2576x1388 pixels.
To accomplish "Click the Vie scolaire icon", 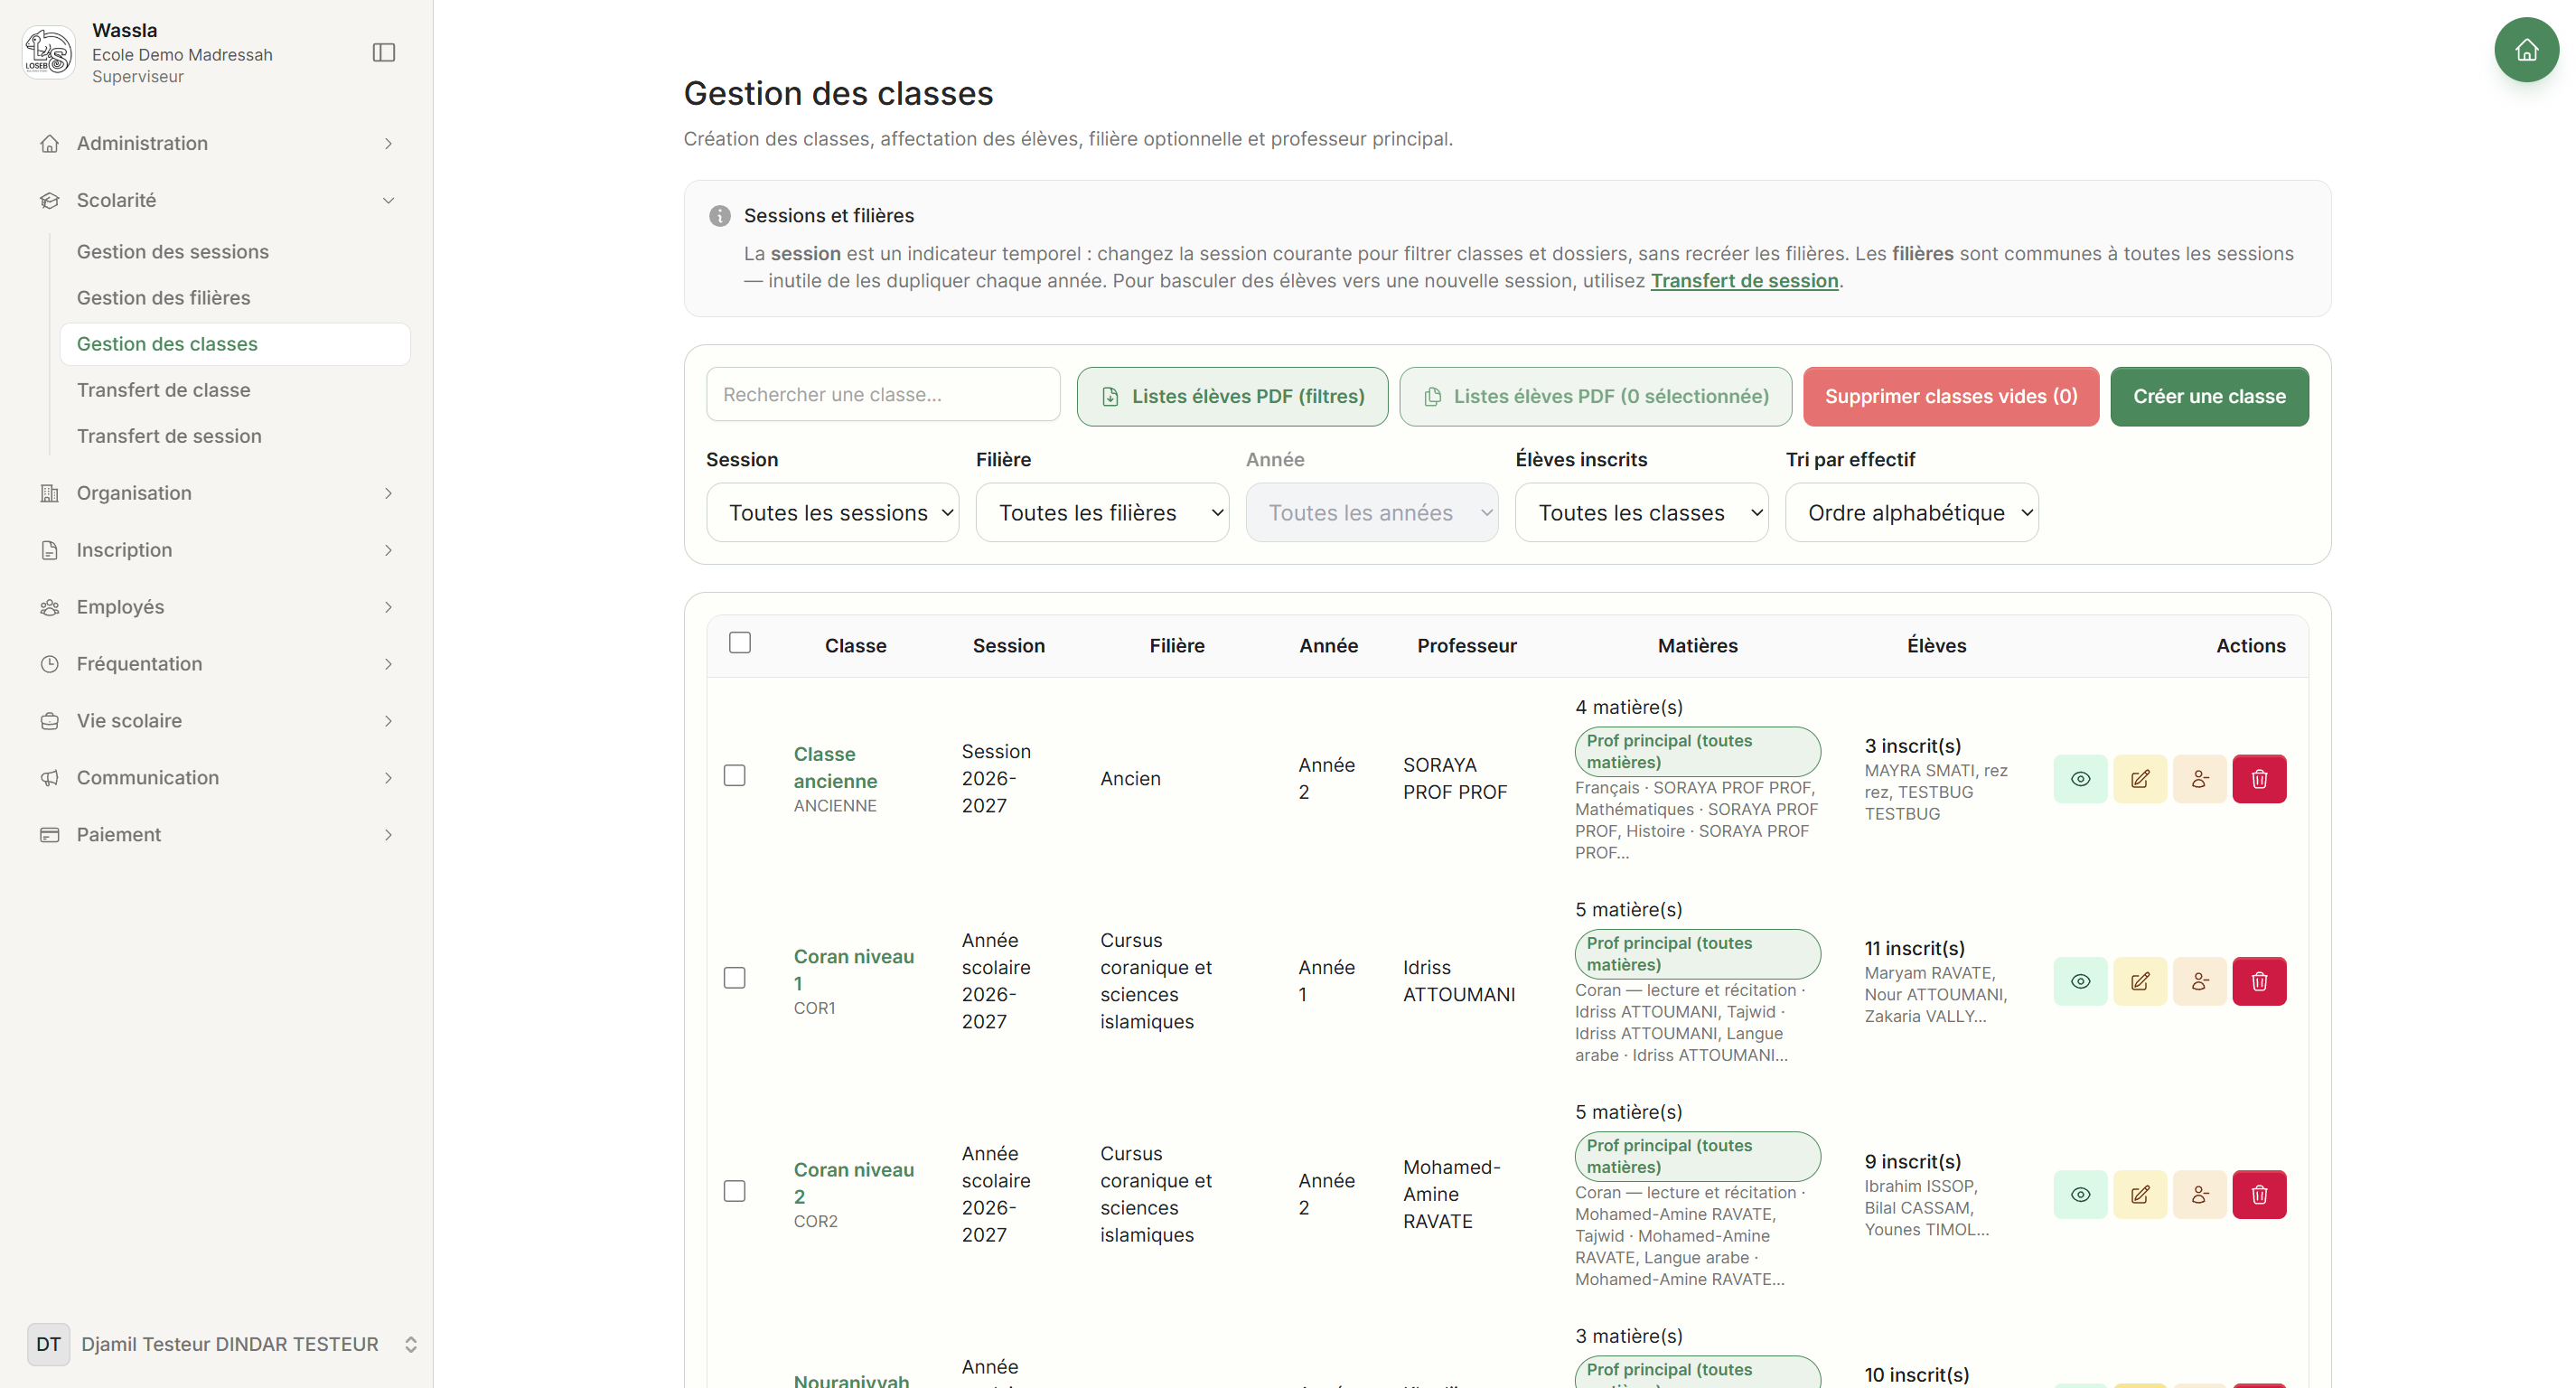I will (x=50, y=721).
